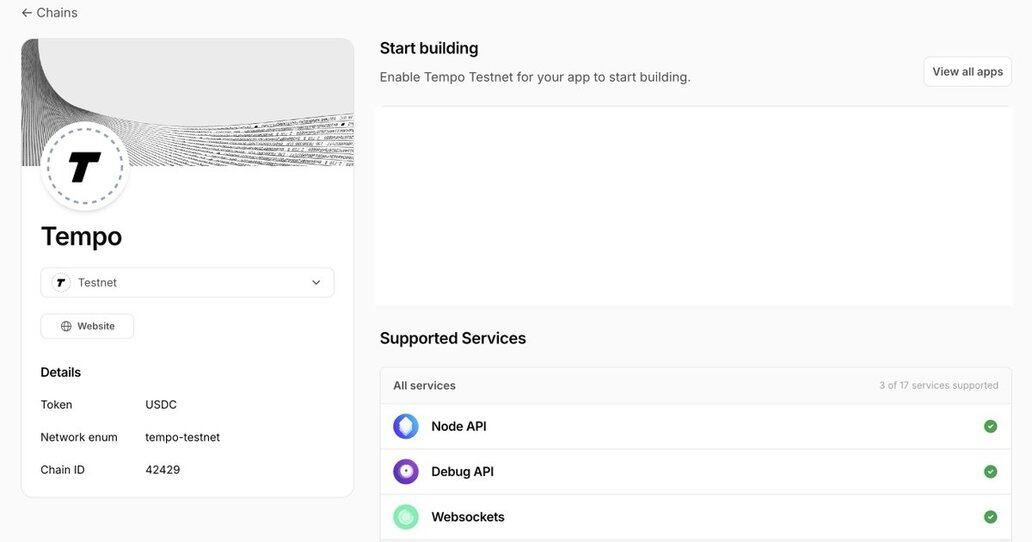This screenshot has height=542, width=1032.
Task: Click the large Tempo logo avatar
Action: click(85, 167)
